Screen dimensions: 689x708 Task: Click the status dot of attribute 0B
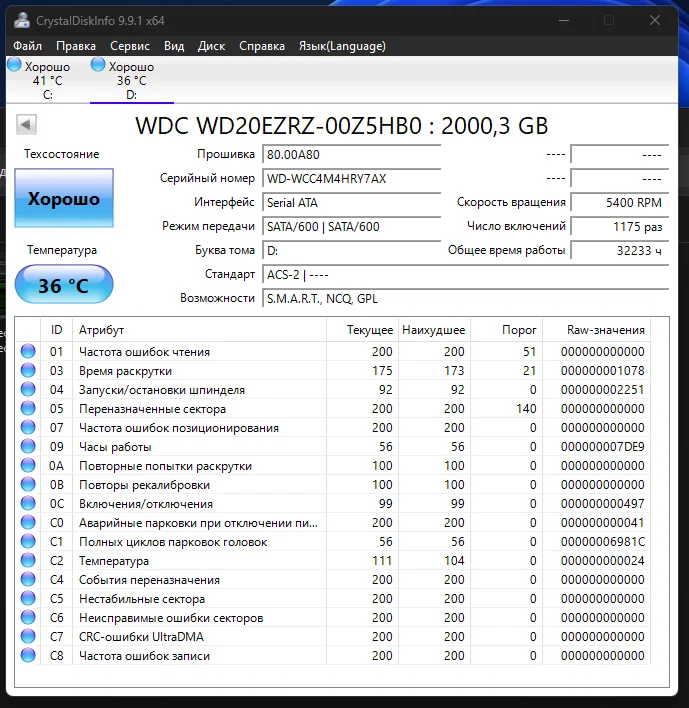[28, 484]
